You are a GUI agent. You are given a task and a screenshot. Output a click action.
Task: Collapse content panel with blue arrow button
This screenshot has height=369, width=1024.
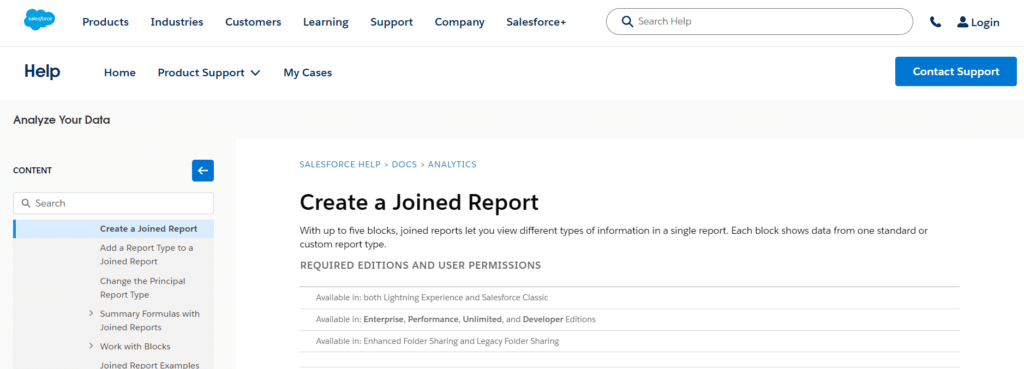202,170
